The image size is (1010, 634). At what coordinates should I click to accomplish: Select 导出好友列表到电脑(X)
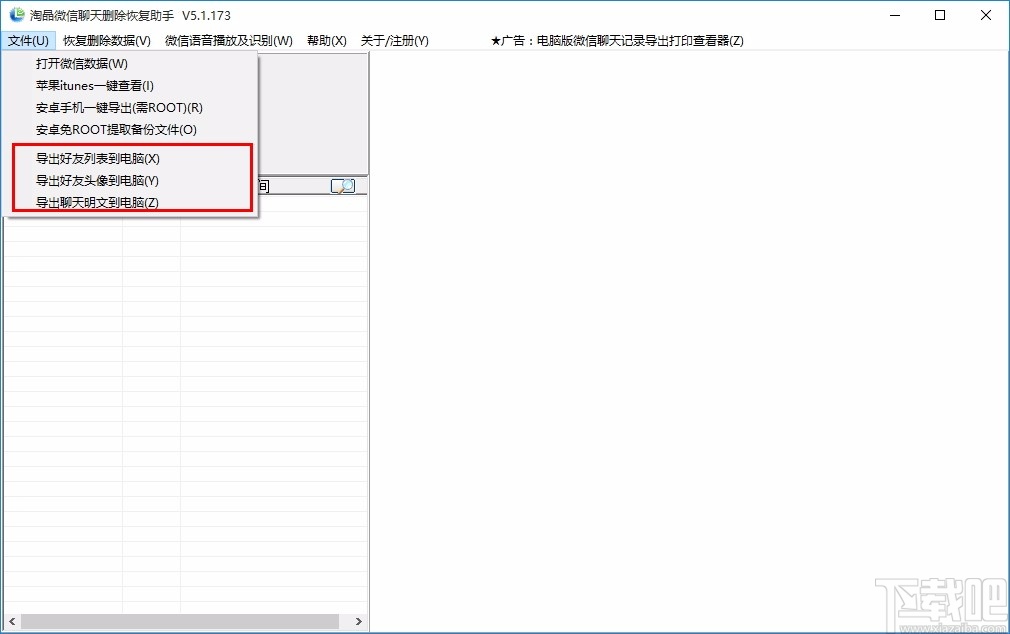(x=98, y=158)
